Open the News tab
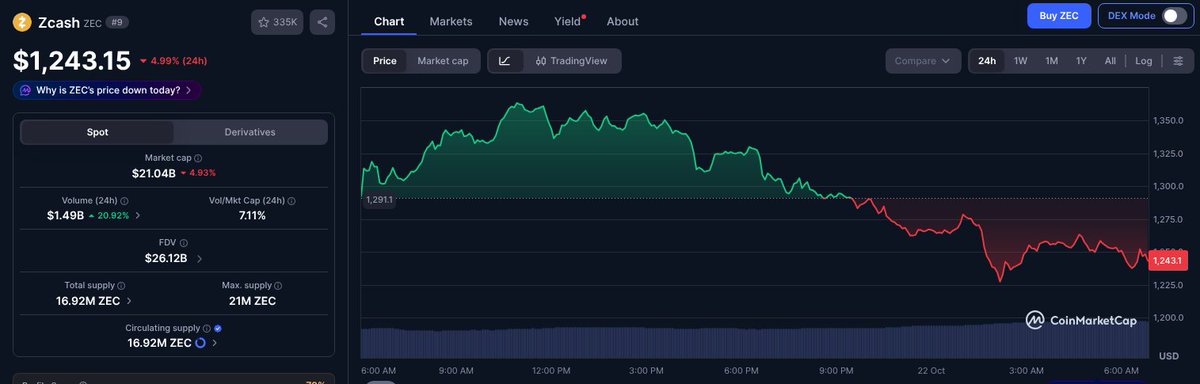 (513, 21)
